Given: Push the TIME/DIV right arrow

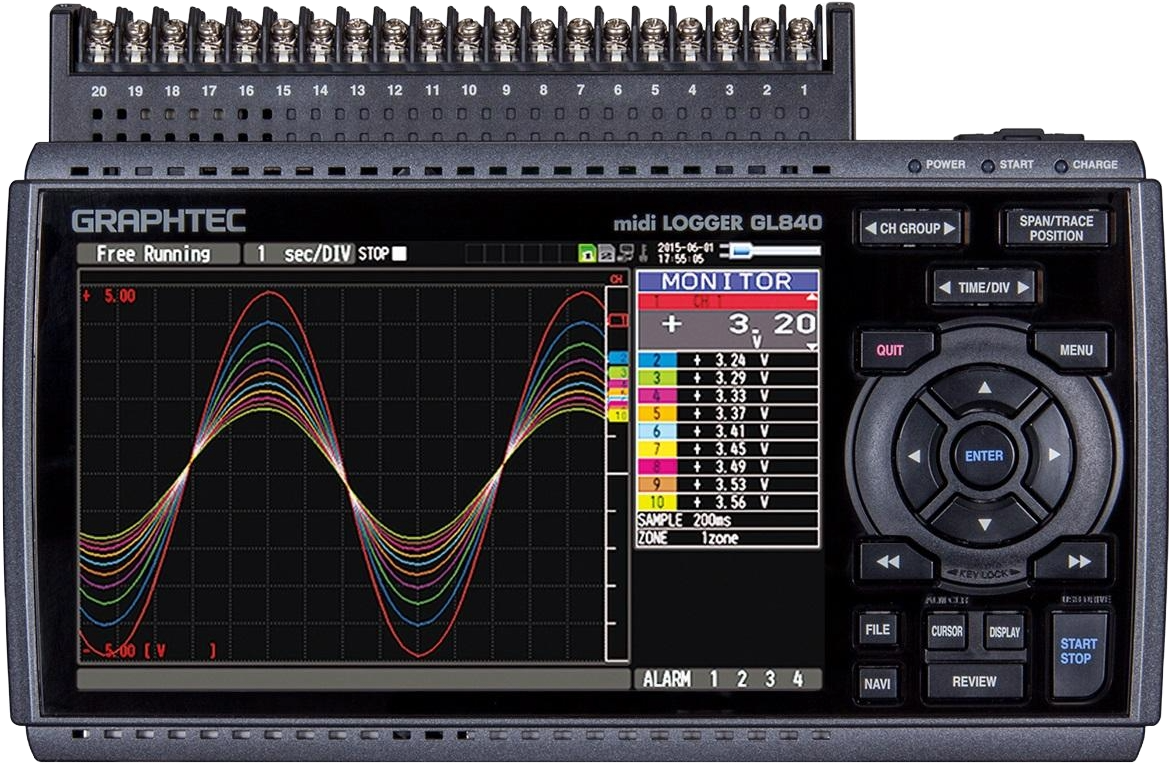Looking at the screenshot, I should tap(1023, 287).
